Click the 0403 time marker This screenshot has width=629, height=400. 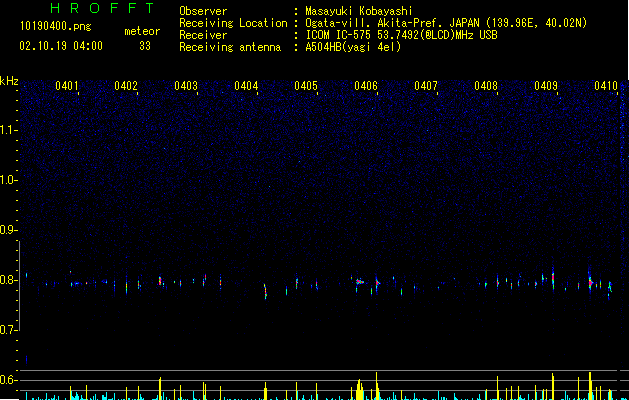[186, 86]
